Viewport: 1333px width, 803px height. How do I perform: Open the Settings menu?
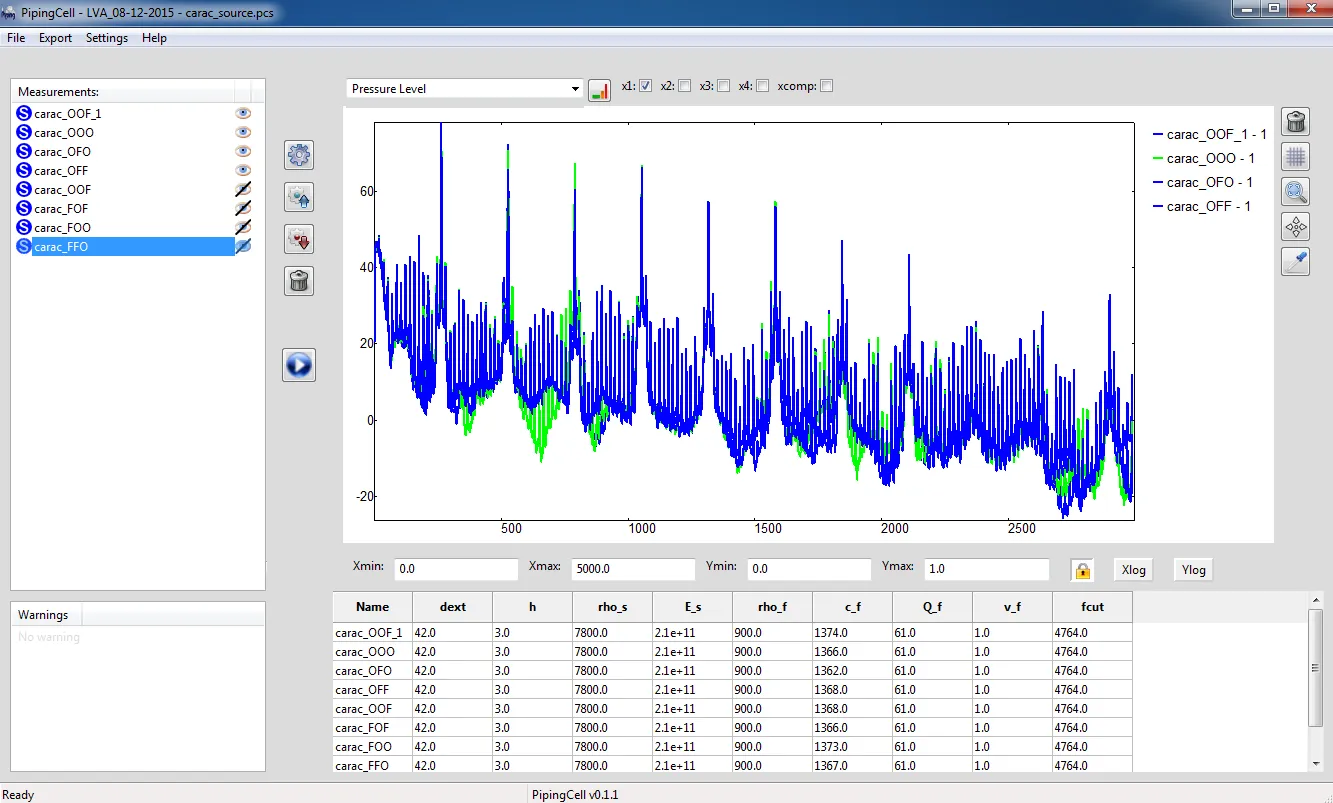point(107,38)
